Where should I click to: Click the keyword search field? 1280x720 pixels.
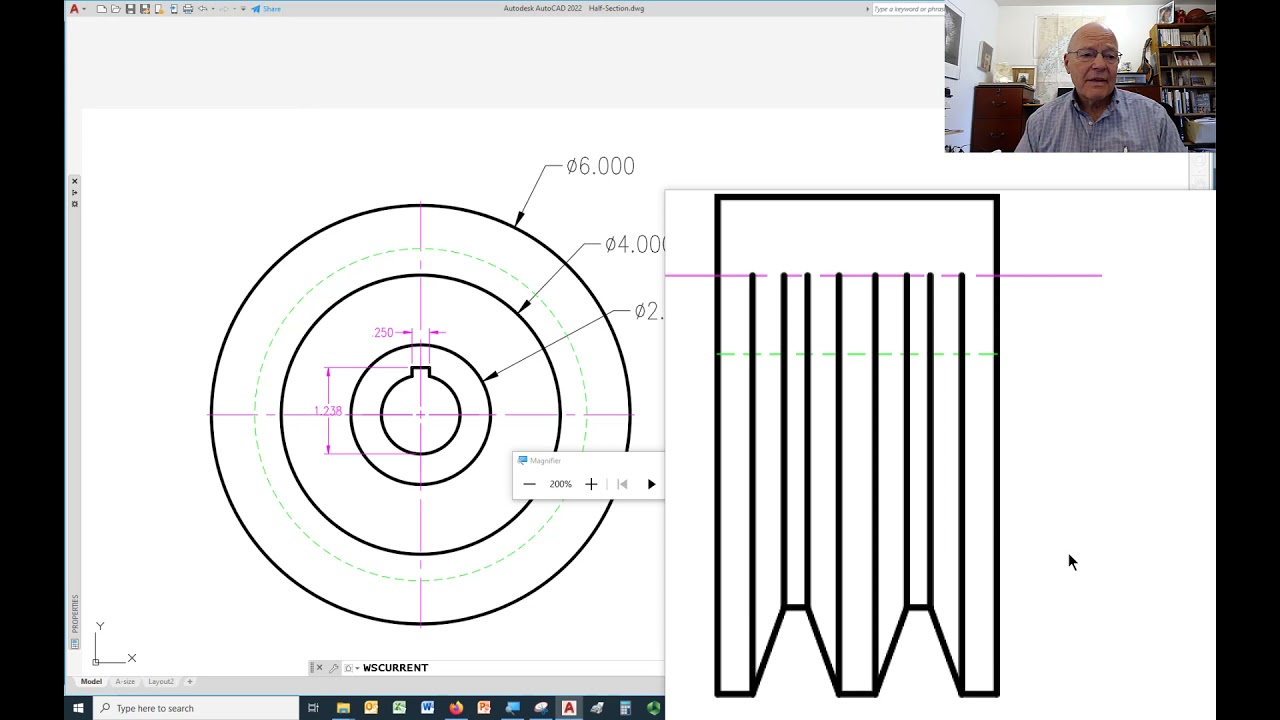pyautogui.click(x=907, y=9)
